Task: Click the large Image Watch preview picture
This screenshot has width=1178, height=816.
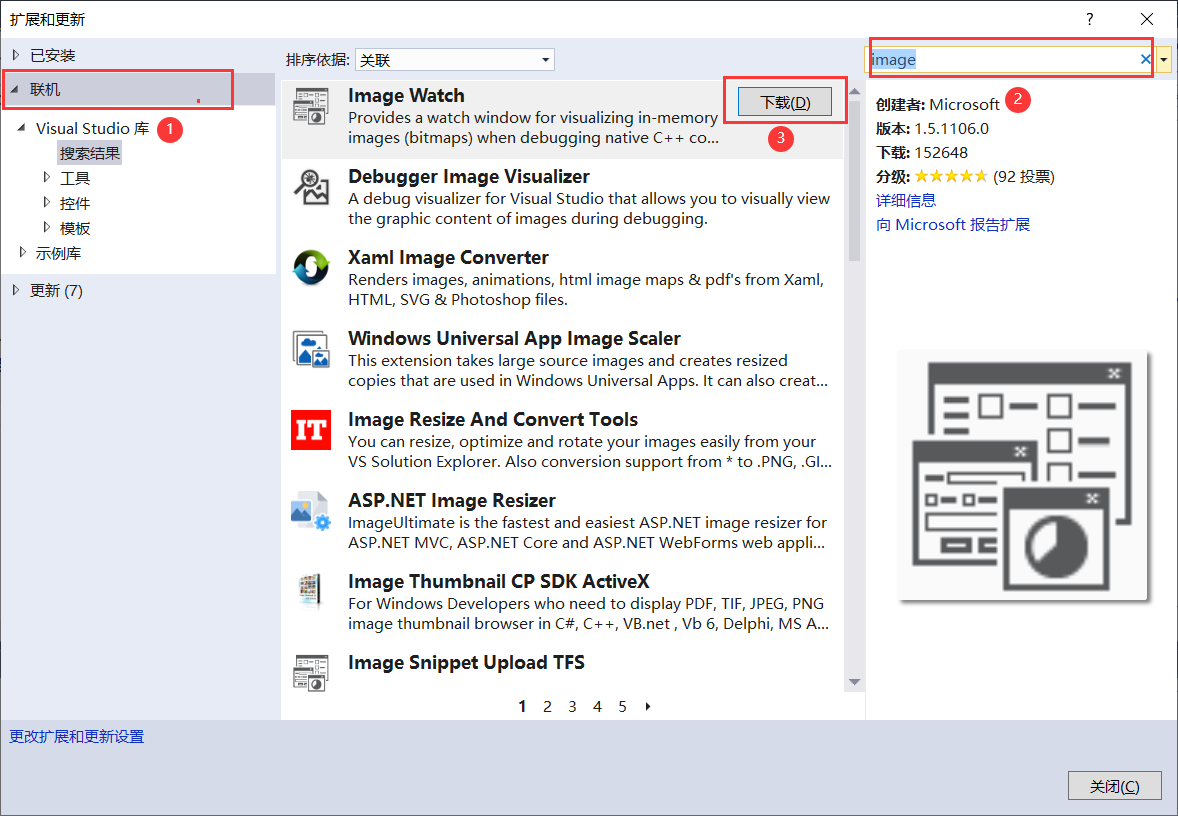Action: (1022, 476)
